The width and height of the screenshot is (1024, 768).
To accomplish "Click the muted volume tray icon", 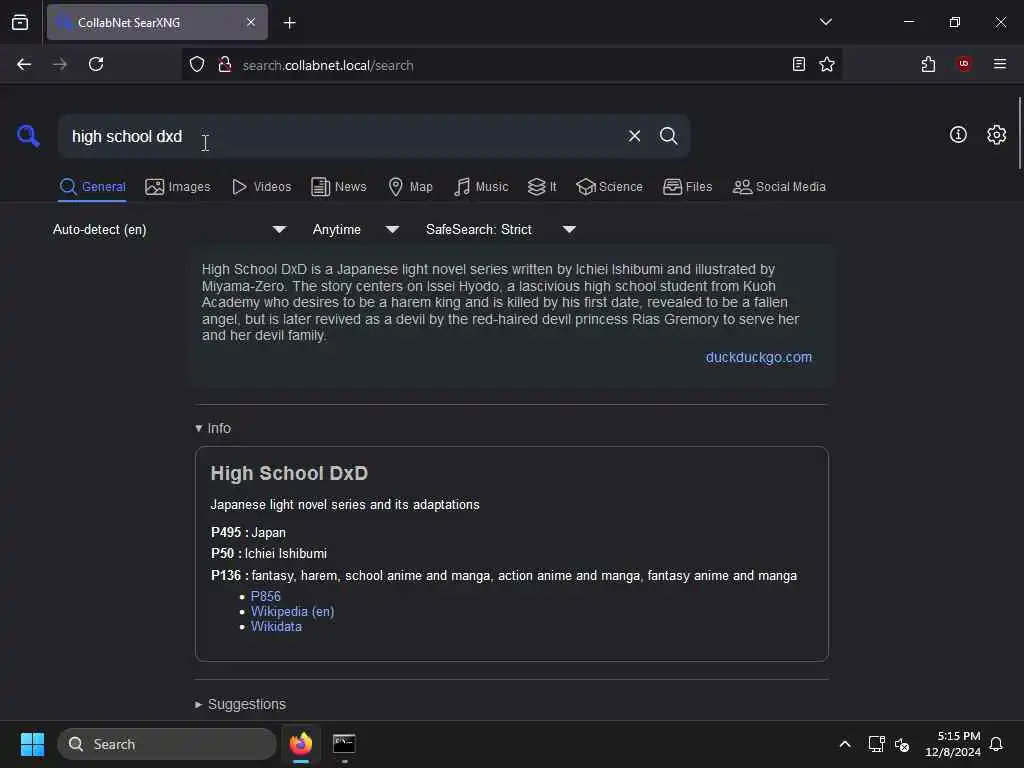I will [x=902, y=744].
